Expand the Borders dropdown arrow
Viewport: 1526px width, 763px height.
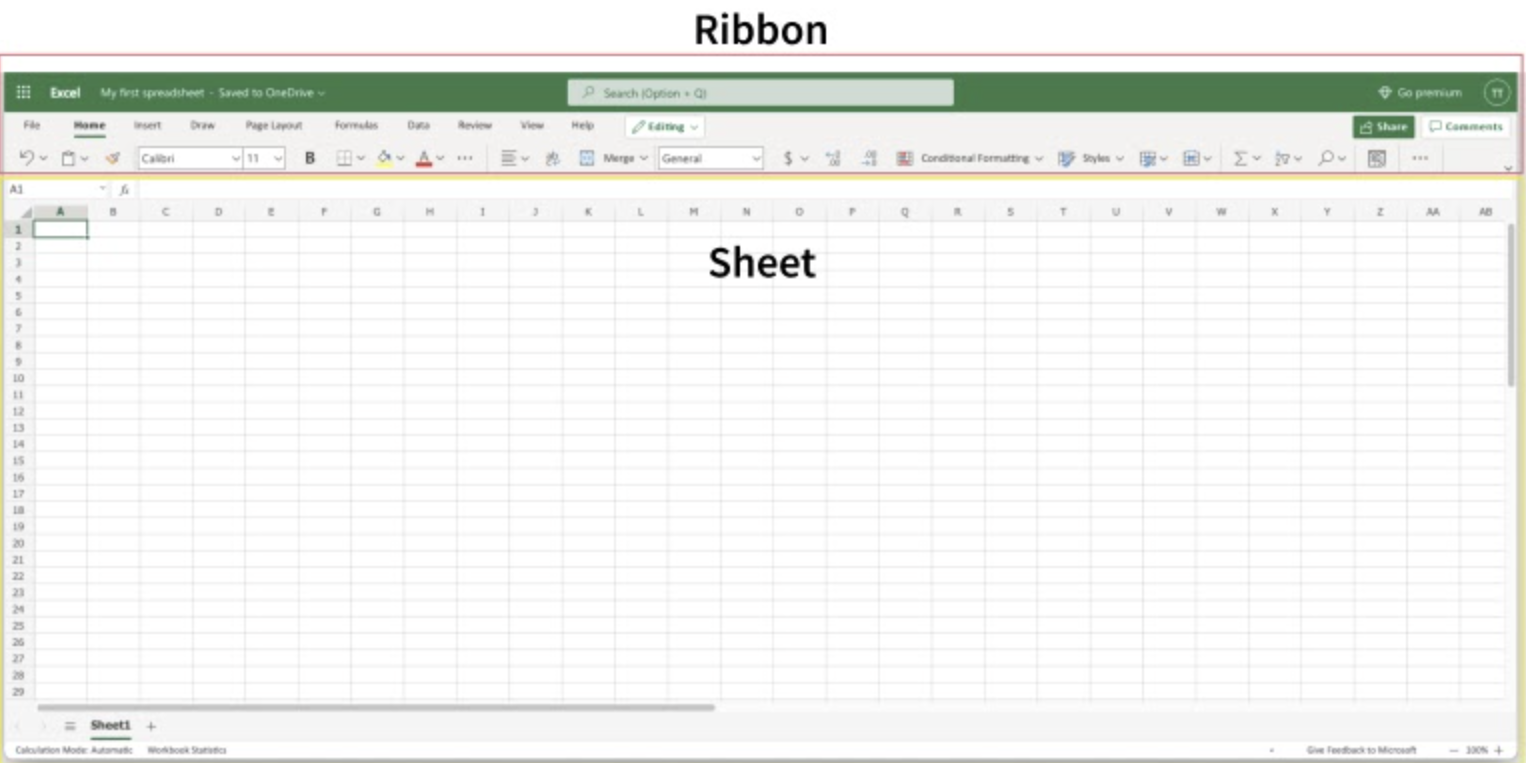(x=360, y=157)
